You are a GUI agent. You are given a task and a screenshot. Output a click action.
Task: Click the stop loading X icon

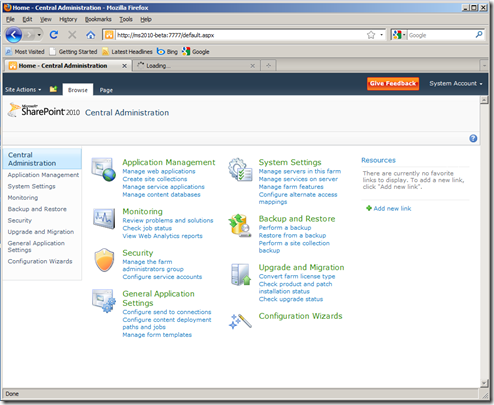point(72,35)
